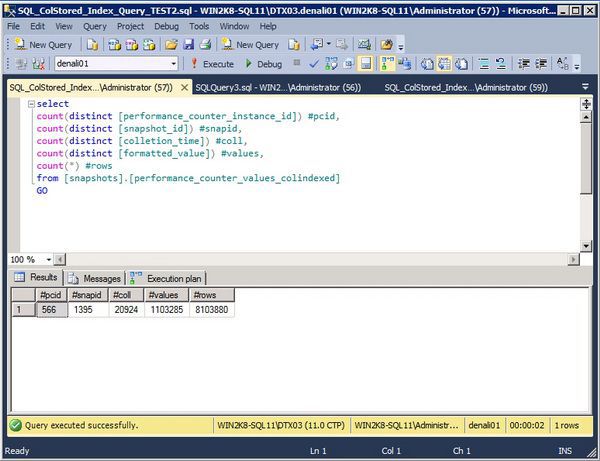Click the split editor icon above scrollbar
Viewport: 600px width, 461px height.
pos(586,104)
